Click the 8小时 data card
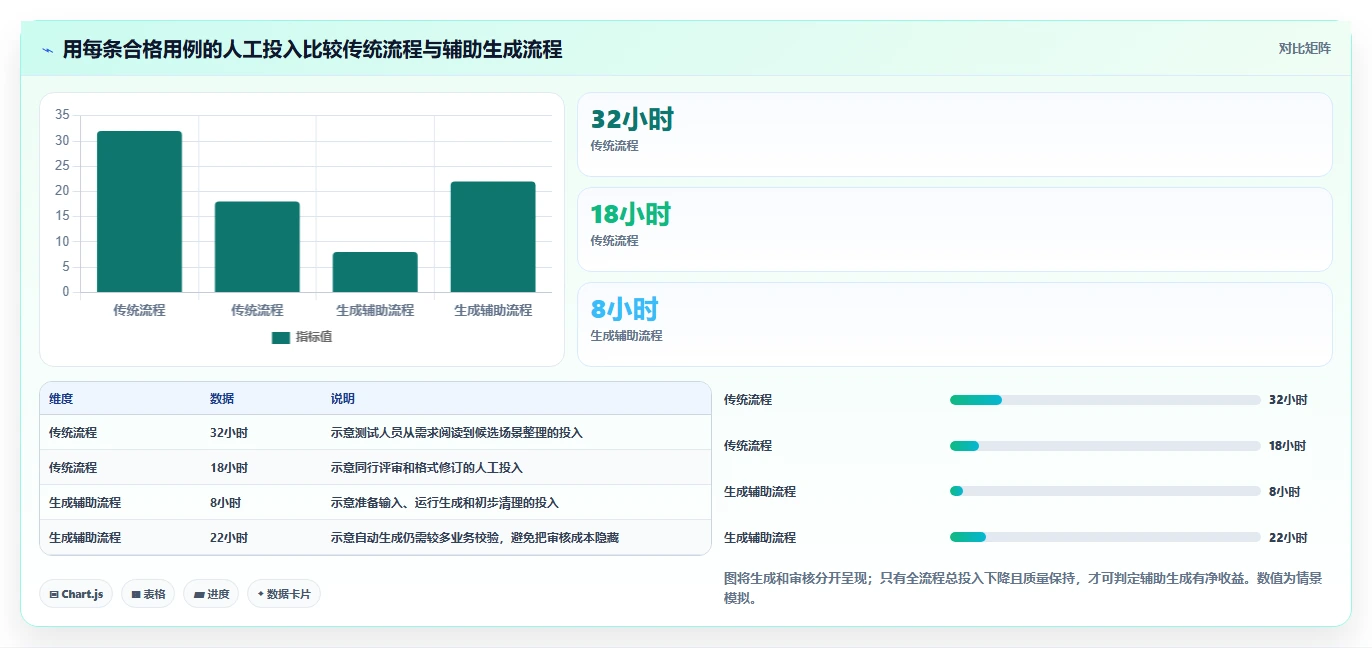The height and width of the screenshot is (648, 1372). tap(955, 325)
